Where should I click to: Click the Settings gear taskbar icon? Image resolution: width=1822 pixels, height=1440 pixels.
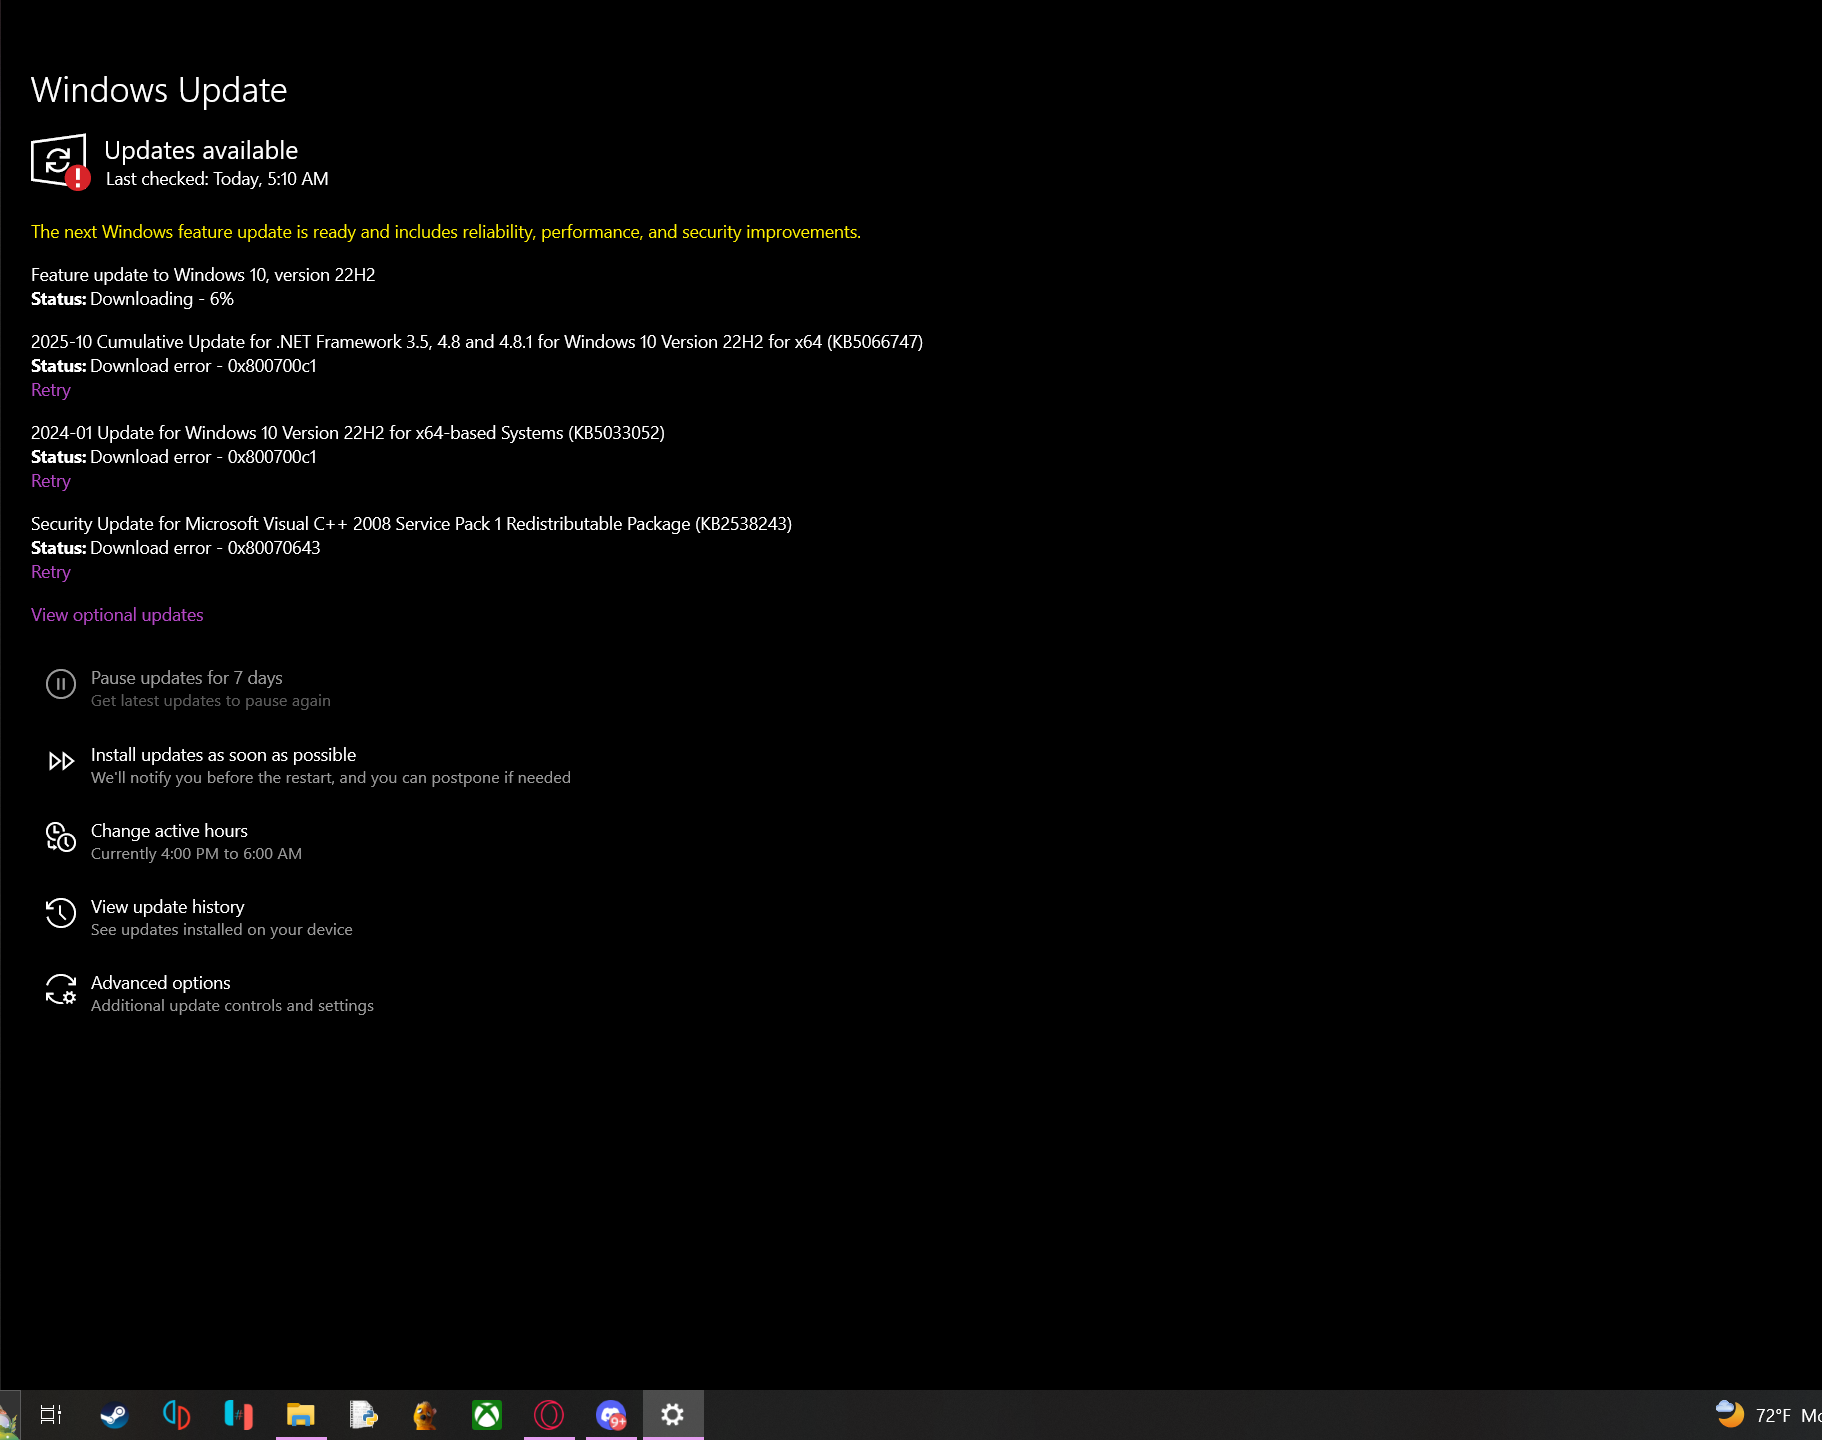pos(673,1415)
